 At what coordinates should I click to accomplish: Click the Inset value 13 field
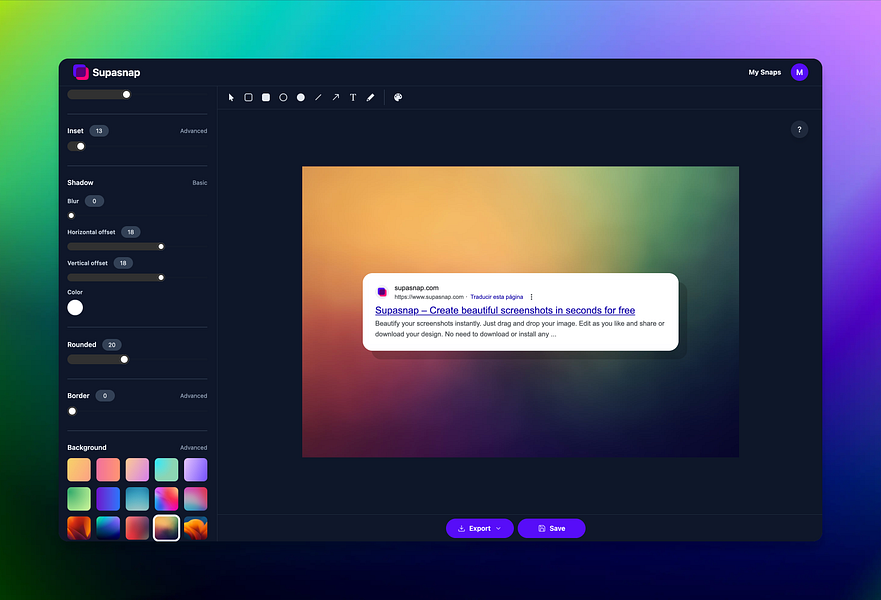coord(99,131)
